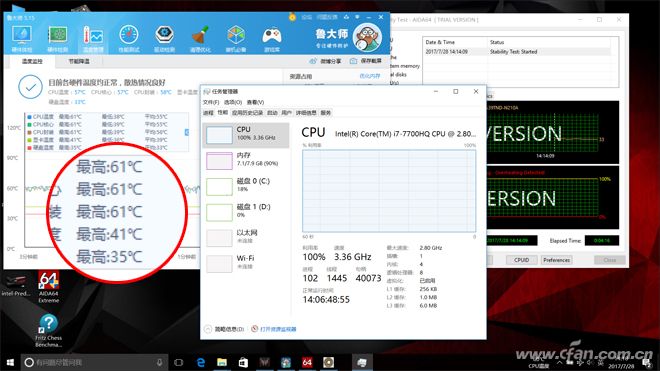Open the driver detection gear box icon

point(165,39)
